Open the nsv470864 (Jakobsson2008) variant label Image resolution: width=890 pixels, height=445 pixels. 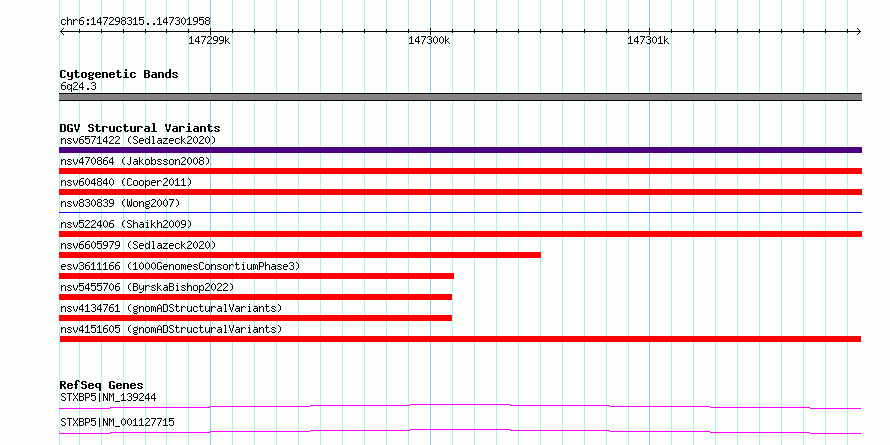coord(135,161)
